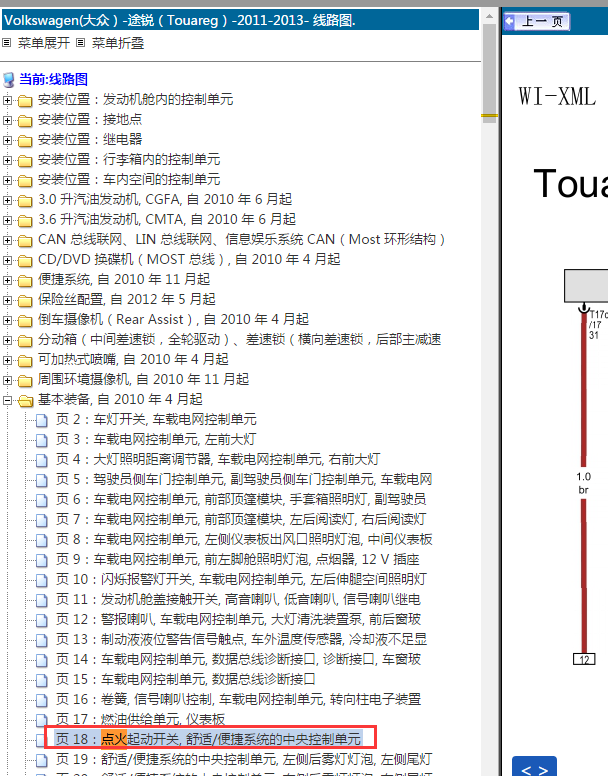Click page icon for 页 12 警报喇叭

coord(42,620)
